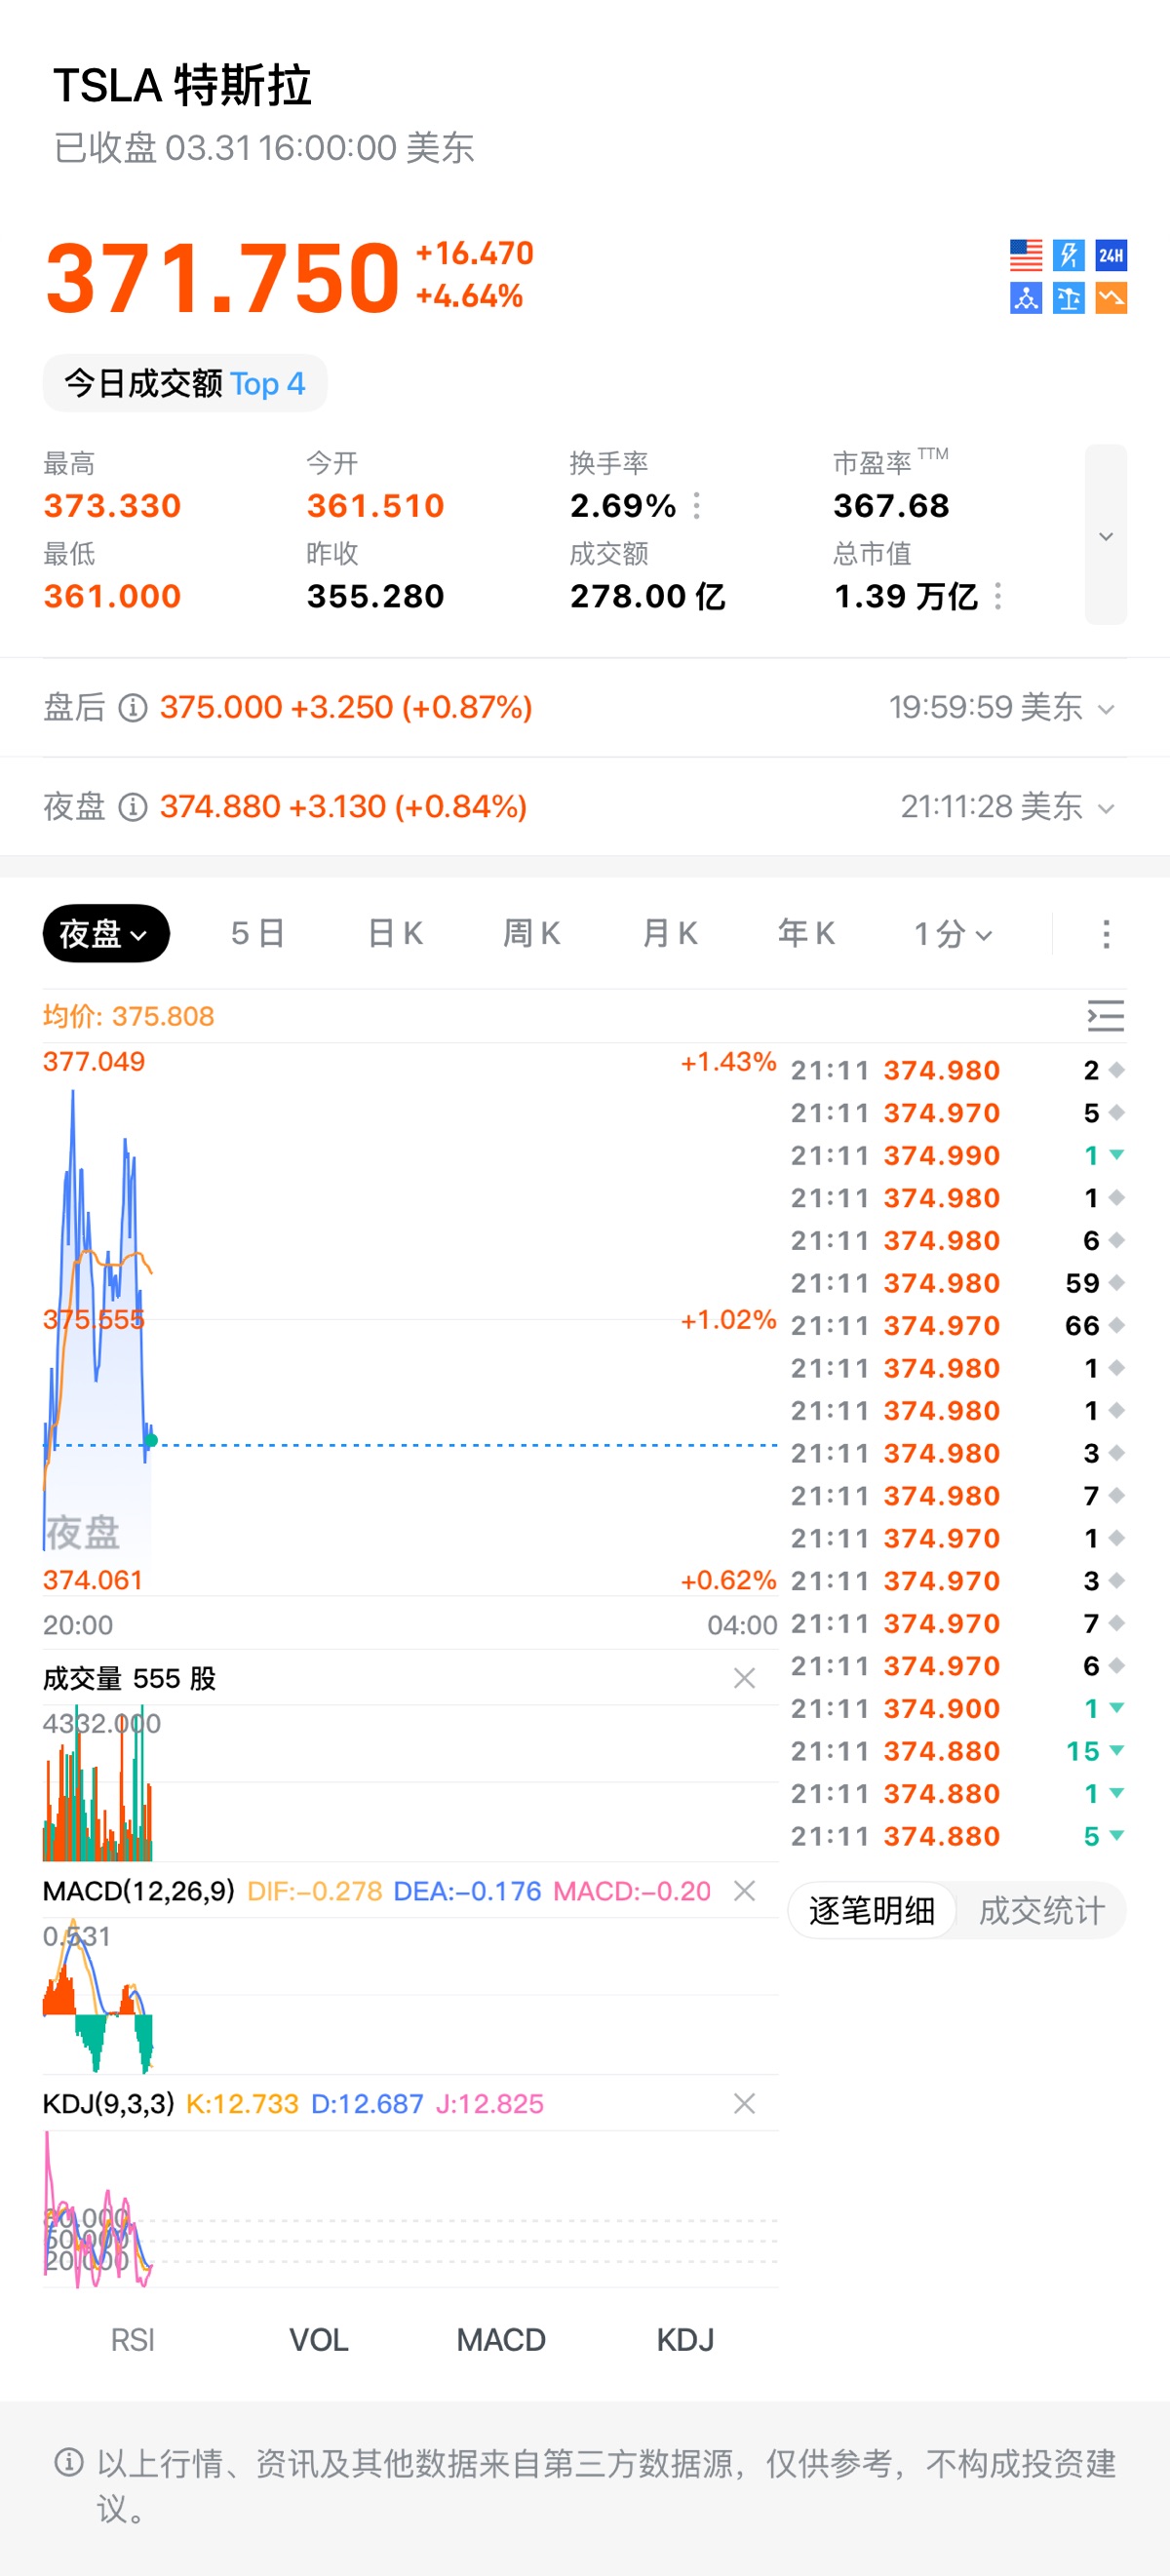Toggle the RSI indicator
This screenshot has height=2576, width=1170.
(x=132, y=2340)
